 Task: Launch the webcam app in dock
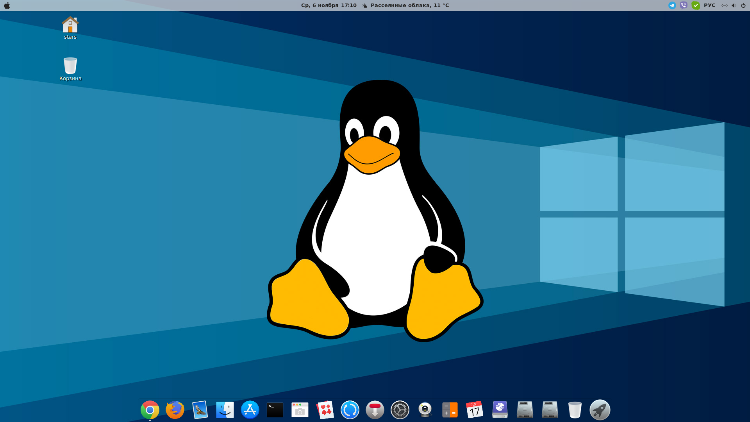coord(425,409)
